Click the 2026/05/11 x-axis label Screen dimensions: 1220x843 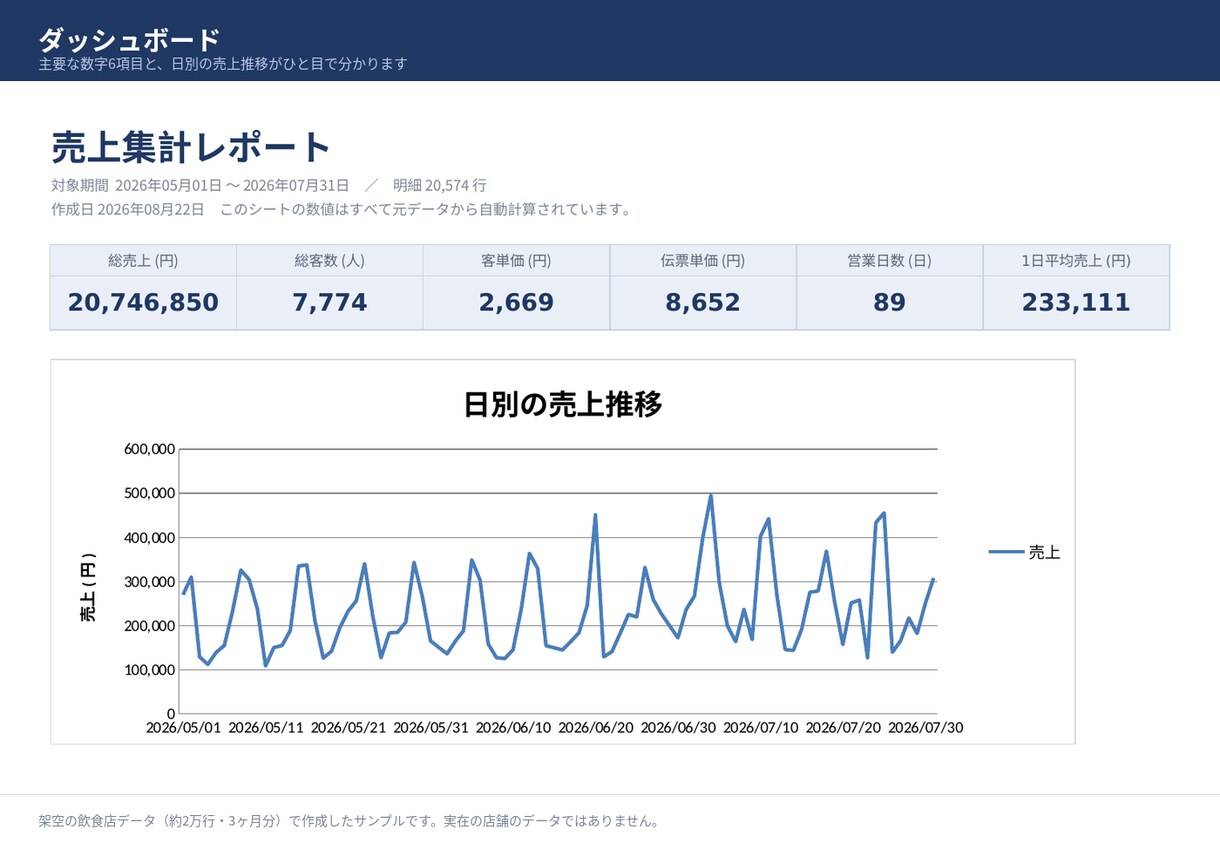point(266,728)
